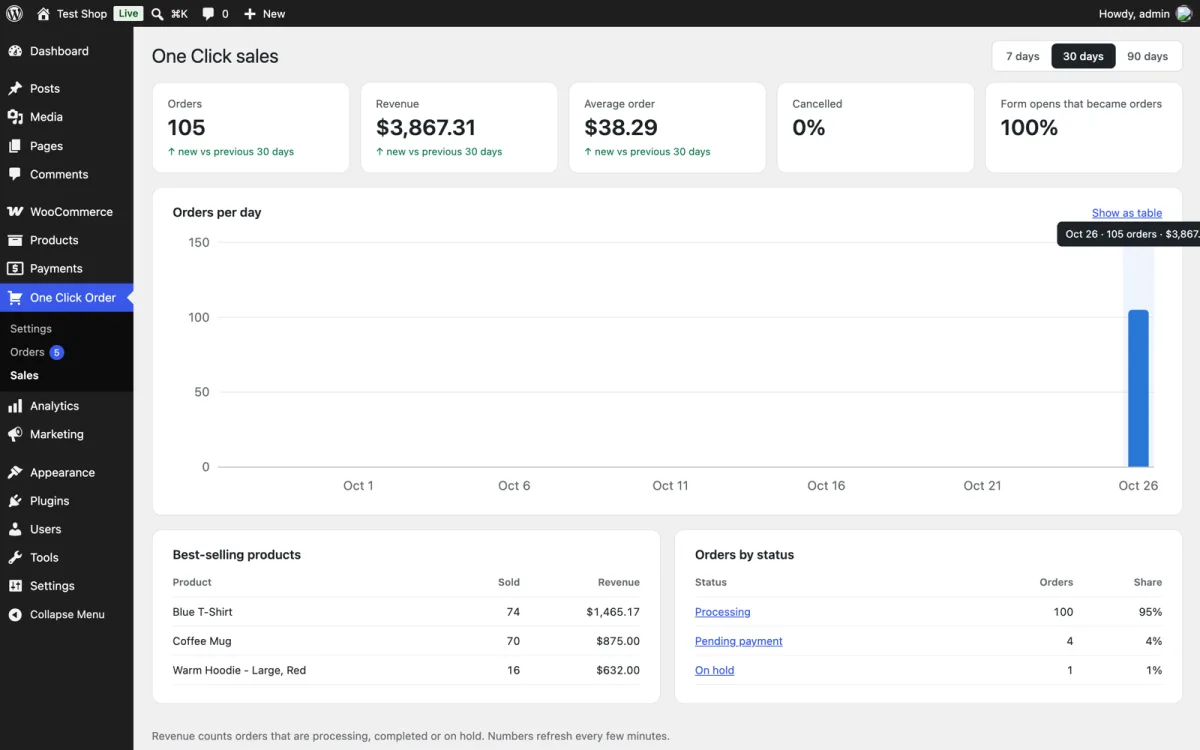Image resolution: width=1200 pixels, height=750 pixels.
Task: Click the Media library icon
Action: (15, 117)
